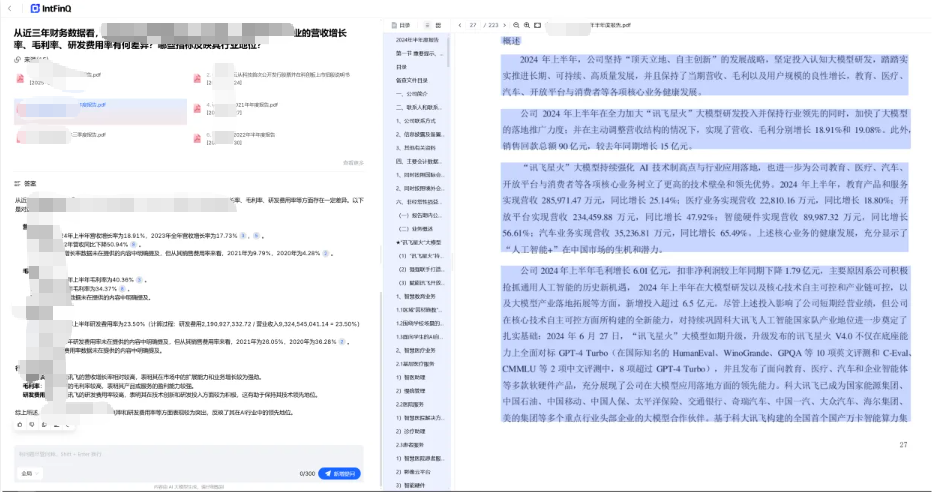Click citation badge after 毛利率为40.36%

click(x=139, y=279)
